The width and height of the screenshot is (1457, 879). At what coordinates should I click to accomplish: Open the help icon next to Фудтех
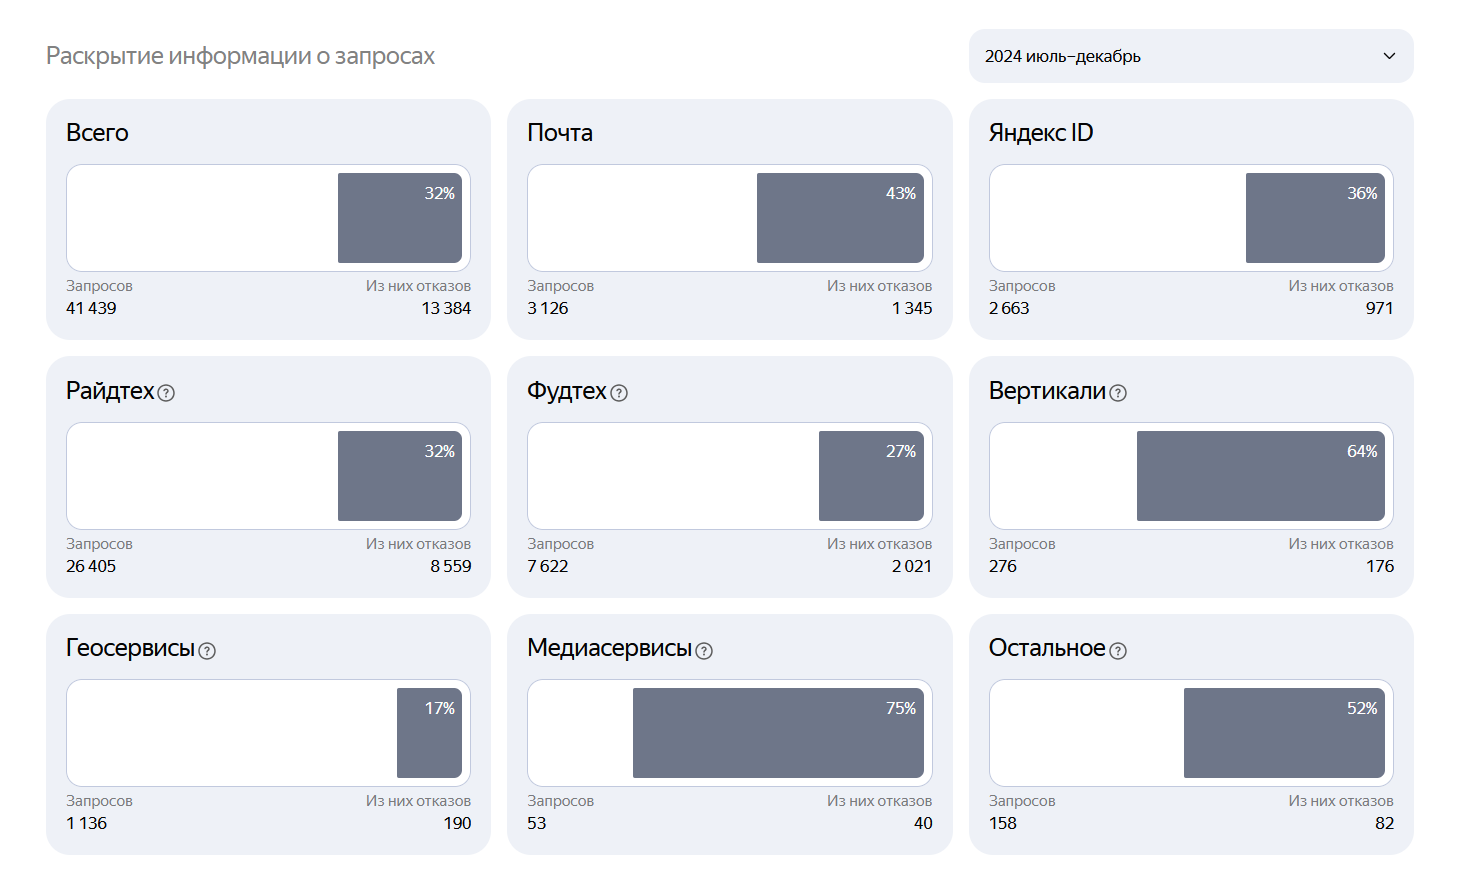(619, 393)
